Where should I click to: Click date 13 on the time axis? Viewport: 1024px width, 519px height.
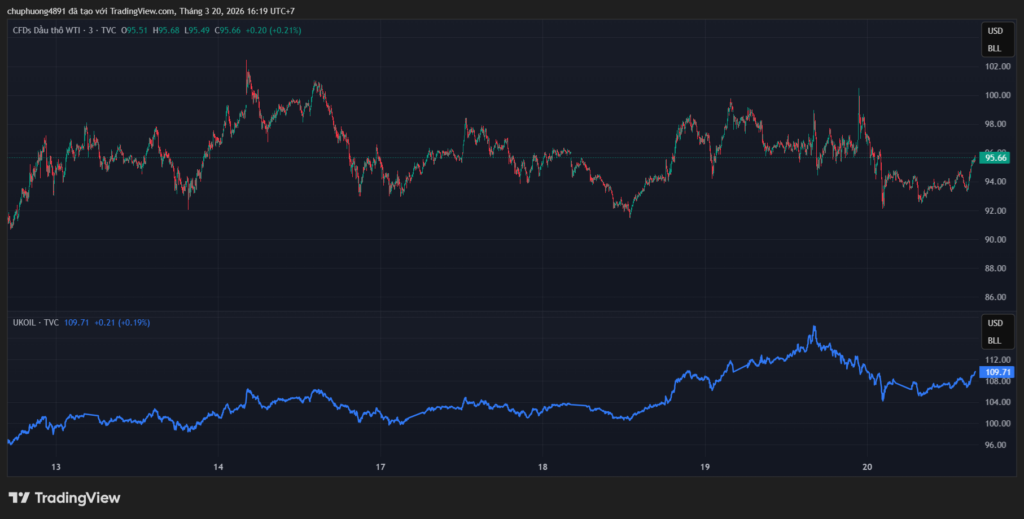[x=56, y=467]
